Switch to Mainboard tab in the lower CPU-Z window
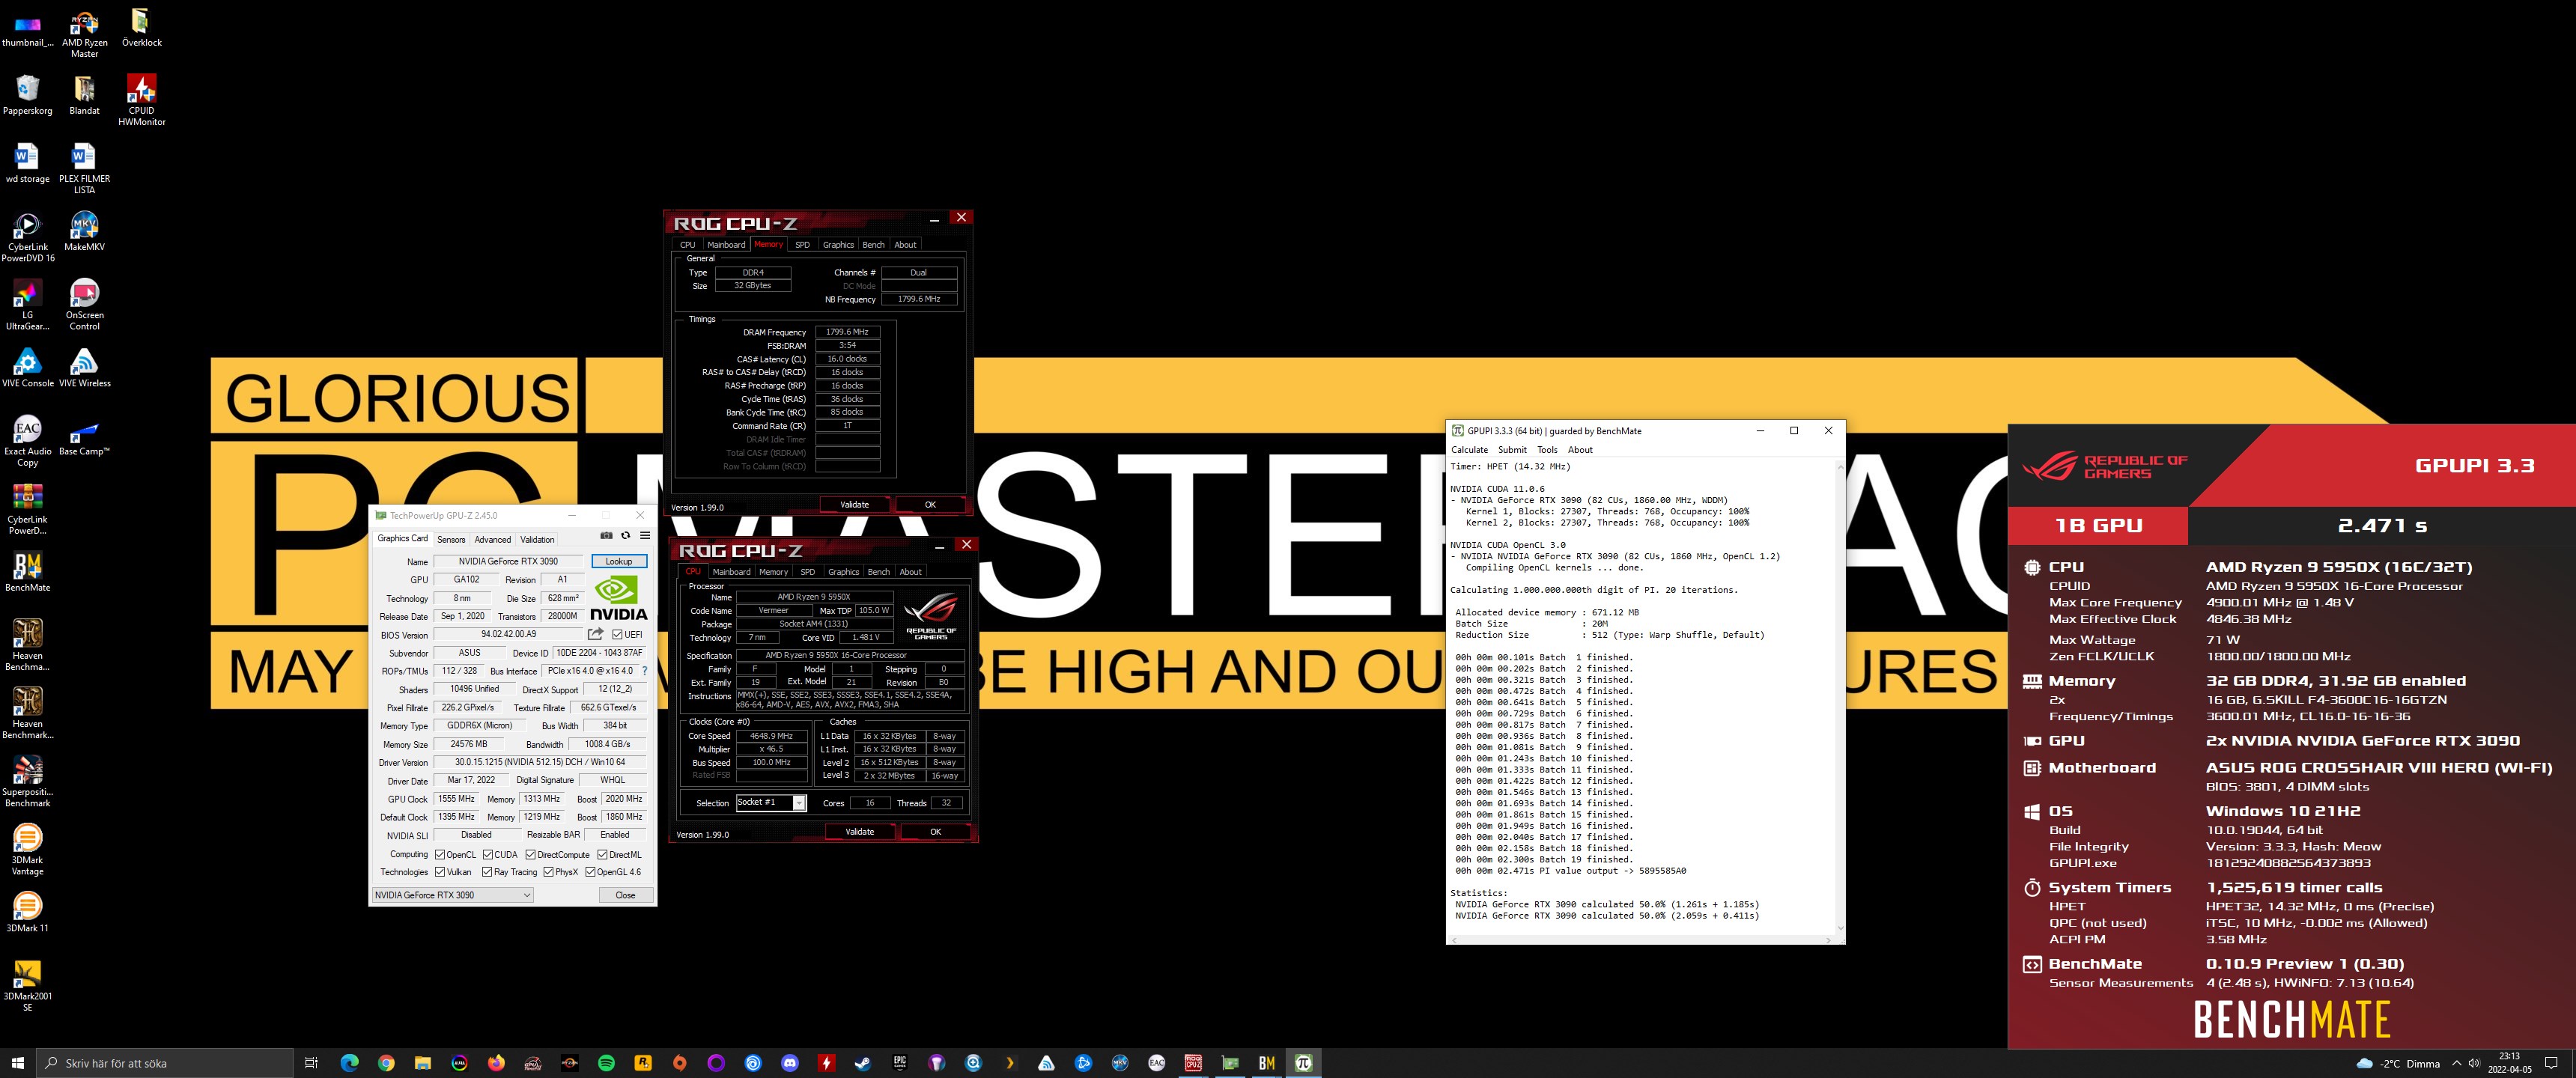The height and width of the screenshot is (1078, 2576). 731,572
